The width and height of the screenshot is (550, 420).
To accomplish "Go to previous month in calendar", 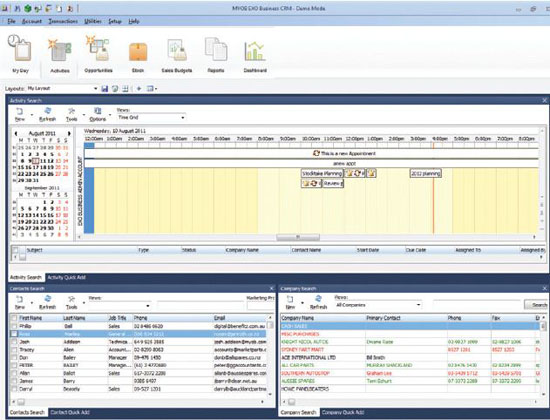I will point(16,133).
